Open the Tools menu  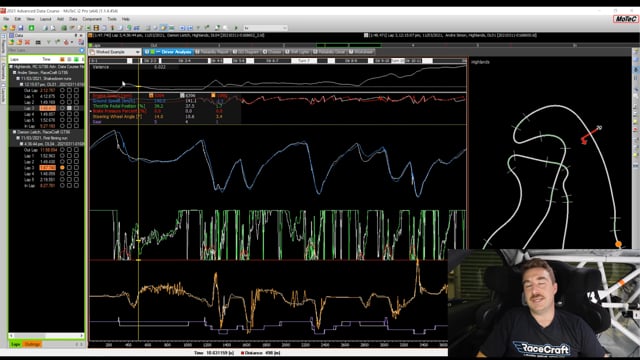click(112, 19)
